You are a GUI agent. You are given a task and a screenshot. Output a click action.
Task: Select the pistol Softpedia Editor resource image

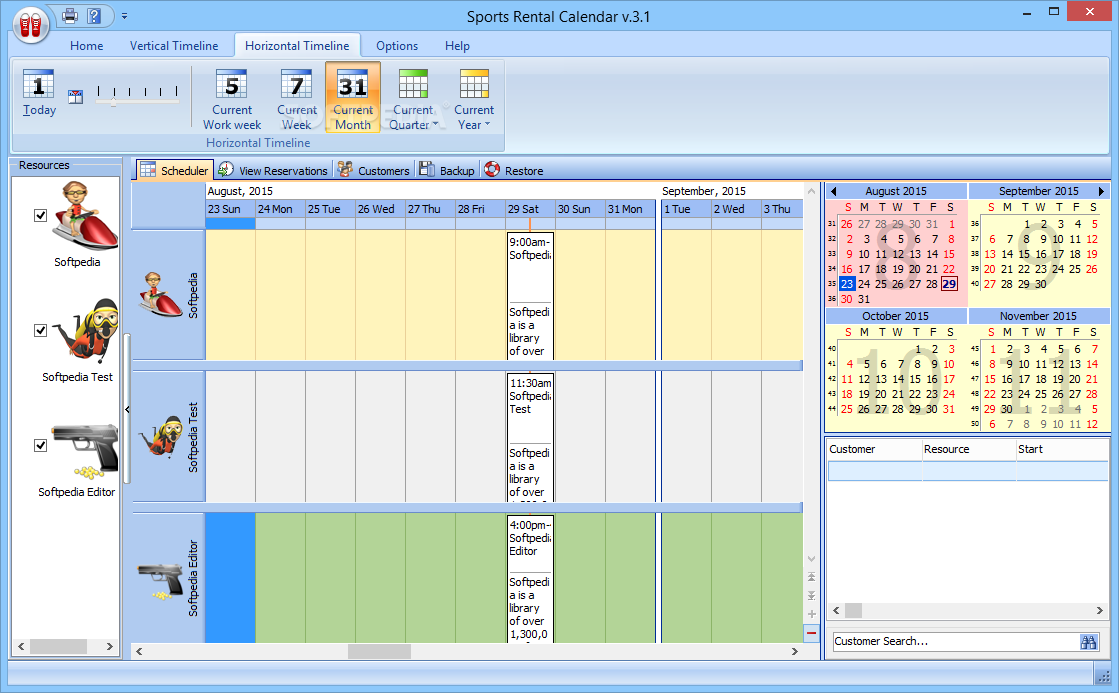pyautogui.click(x=86, y=451)
